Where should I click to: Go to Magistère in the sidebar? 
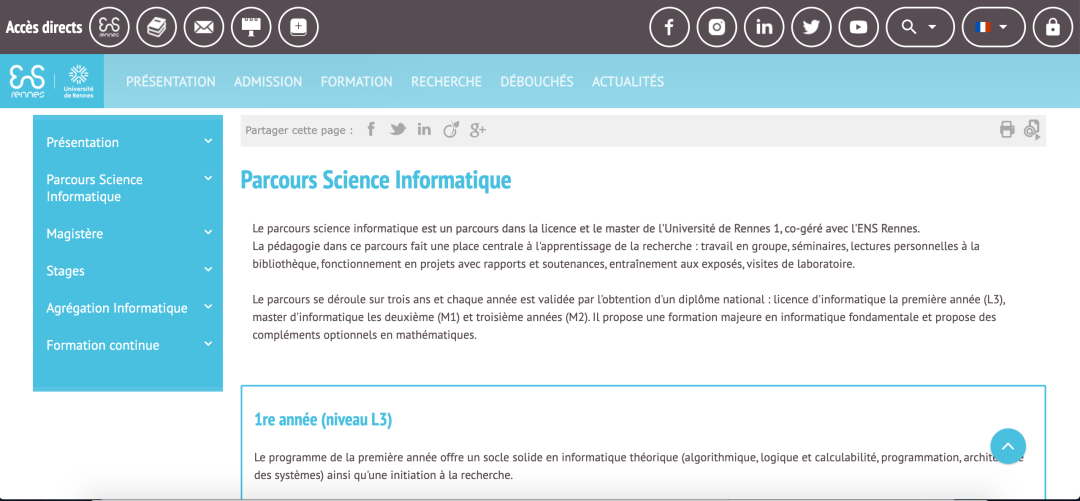pyautogui.click(x=74, y=234)
